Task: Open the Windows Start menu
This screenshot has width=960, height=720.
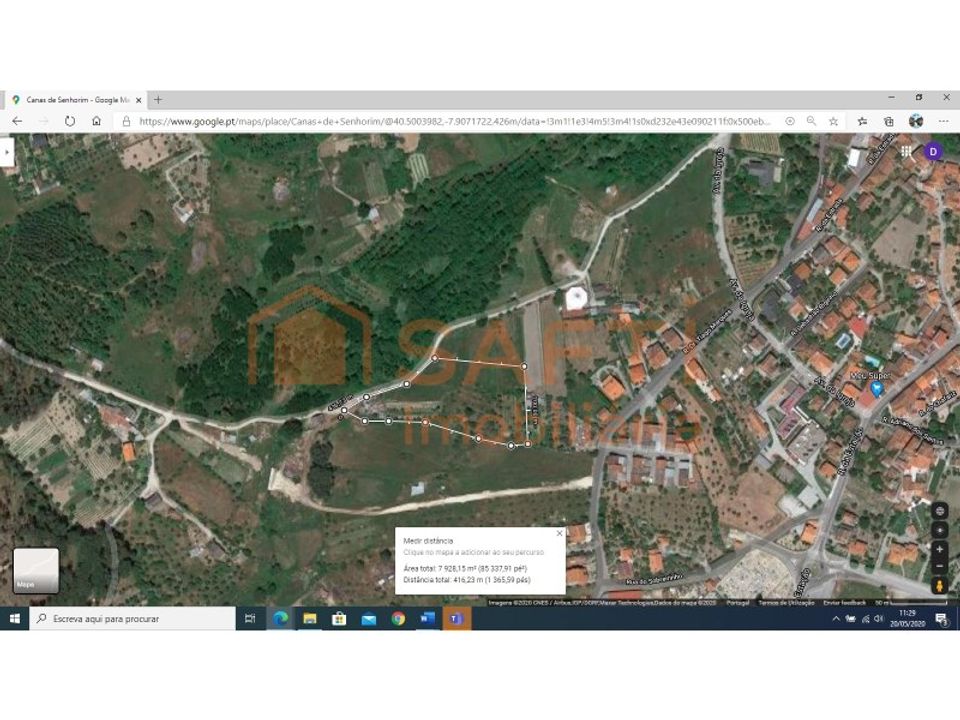Action: [x=15, y=618]
